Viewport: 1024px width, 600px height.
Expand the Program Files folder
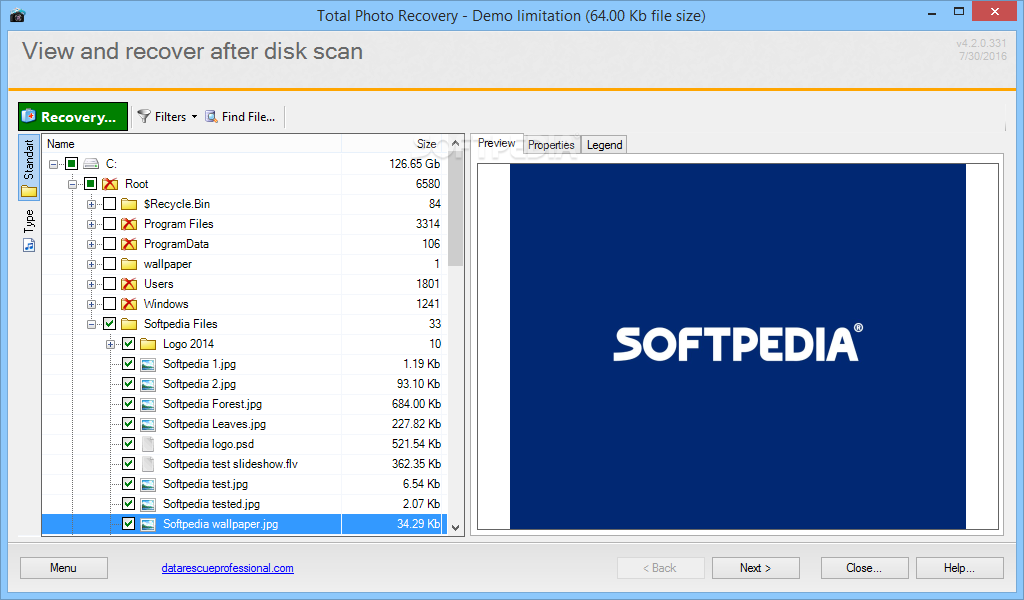point(91,225)
